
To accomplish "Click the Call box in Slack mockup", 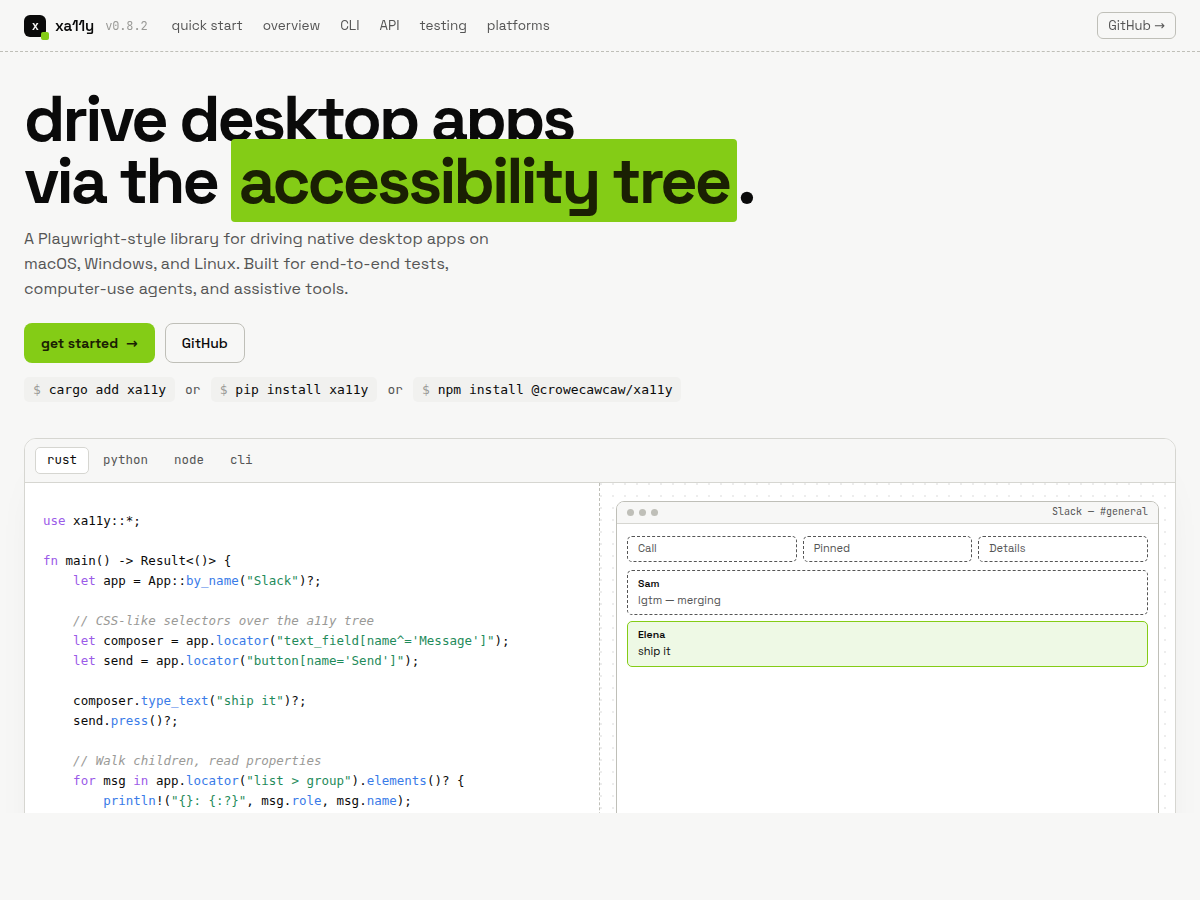I will tap(712, 549).
